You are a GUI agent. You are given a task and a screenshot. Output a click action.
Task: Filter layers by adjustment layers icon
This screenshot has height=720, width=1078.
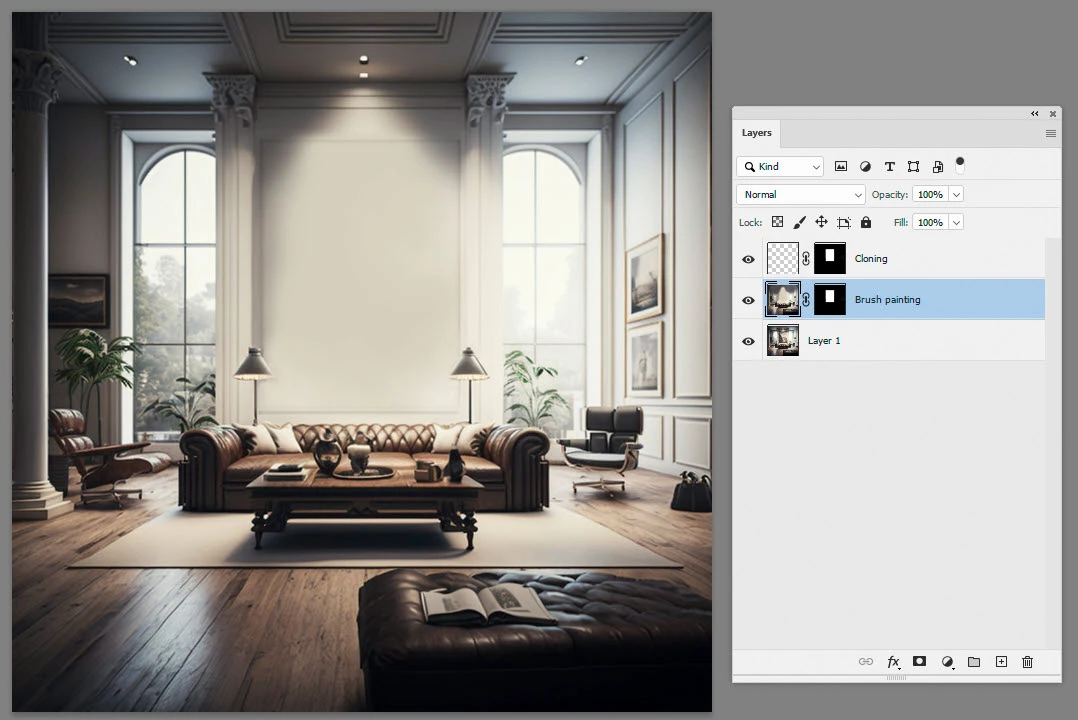(865, 166)
